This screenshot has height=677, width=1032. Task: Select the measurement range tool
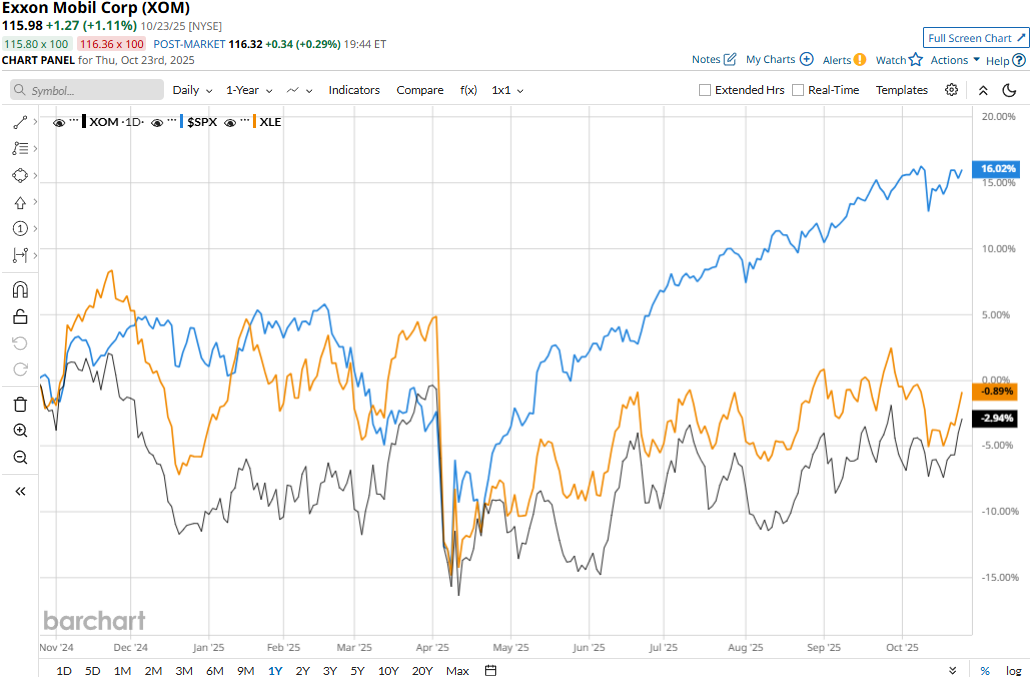[x=20, y=255]
